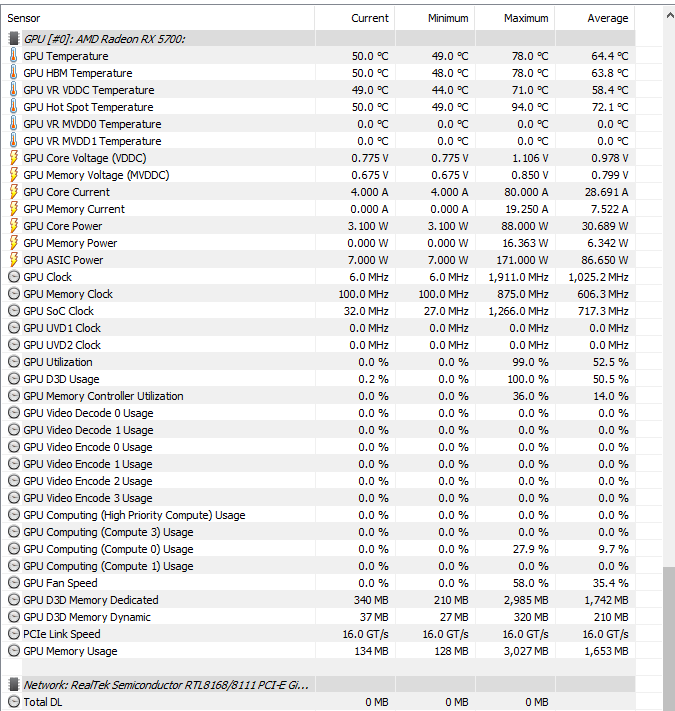The image size is (675, 711).
Task: Click the round icon beside GPU Fan Speed
Action: [14, 583]
